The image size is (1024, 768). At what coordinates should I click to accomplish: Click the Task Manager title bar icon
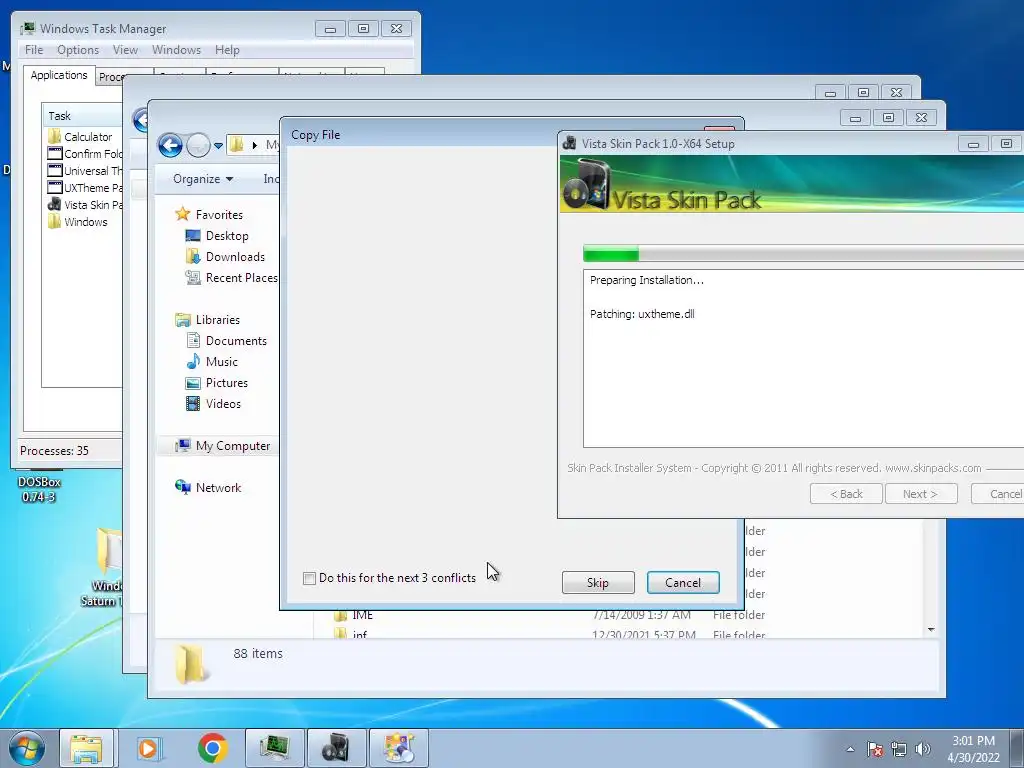pos(27,28)
